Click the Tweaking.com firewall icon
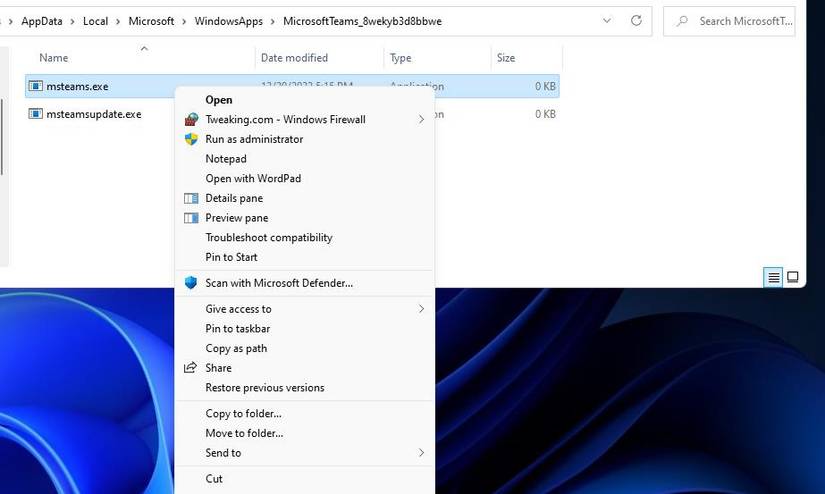825x494 pixels. (191, 119)
